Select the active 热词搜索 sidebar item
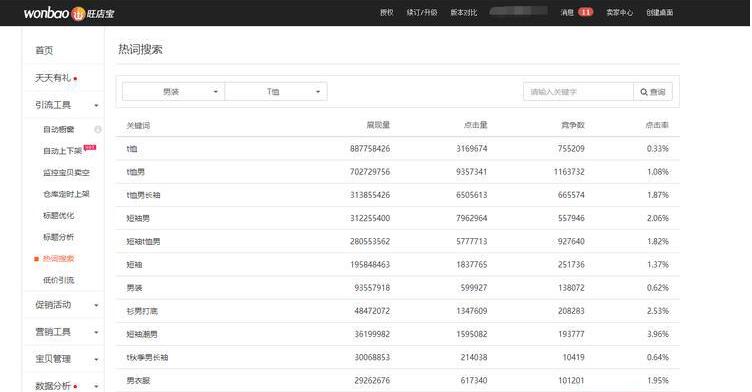This screenshot has width=752, height=392. [59, 259]
